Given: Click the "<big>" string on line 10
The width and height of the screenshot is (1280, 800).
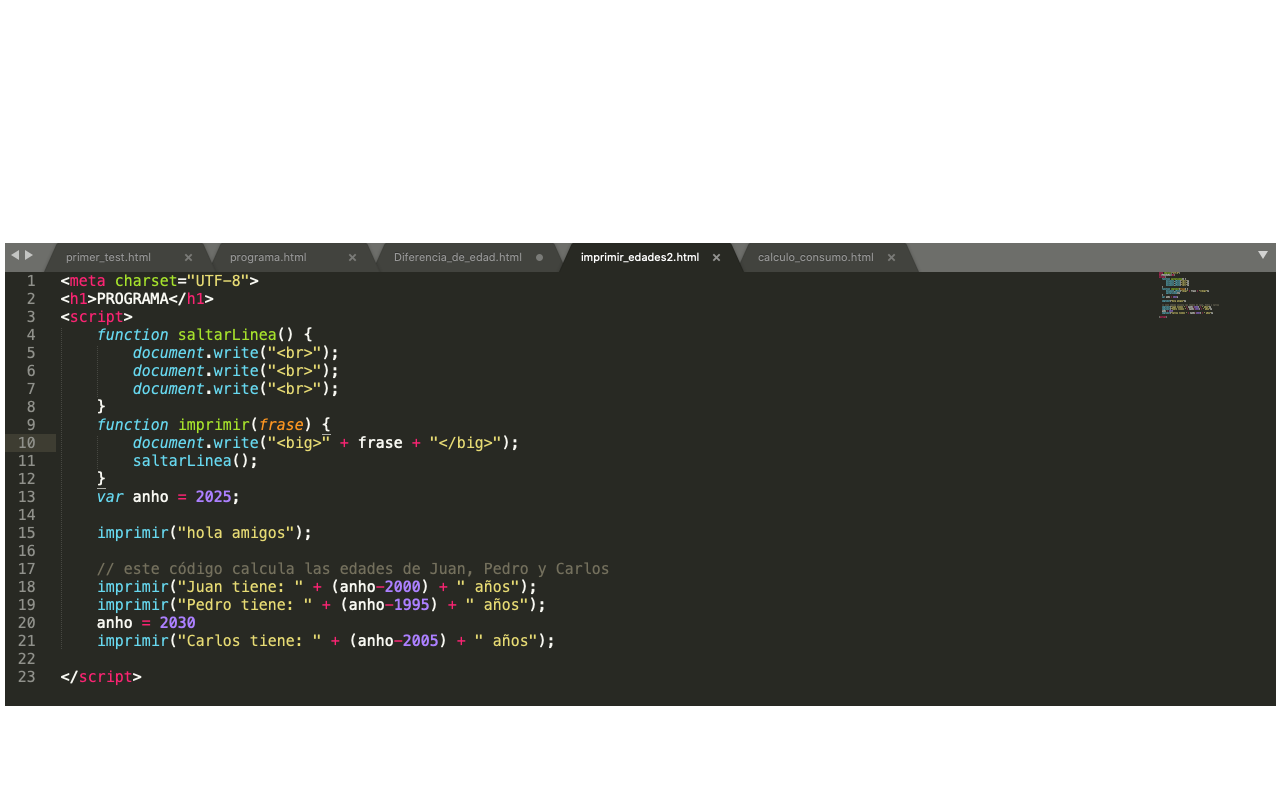Looking at the screenshot, I should 299,443.
